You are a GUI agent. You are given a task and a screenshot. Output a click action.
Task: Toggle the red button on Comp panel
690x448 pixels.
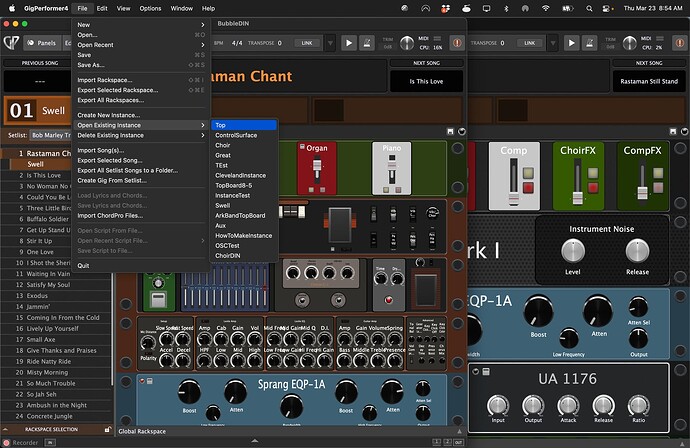pos(528,188)
